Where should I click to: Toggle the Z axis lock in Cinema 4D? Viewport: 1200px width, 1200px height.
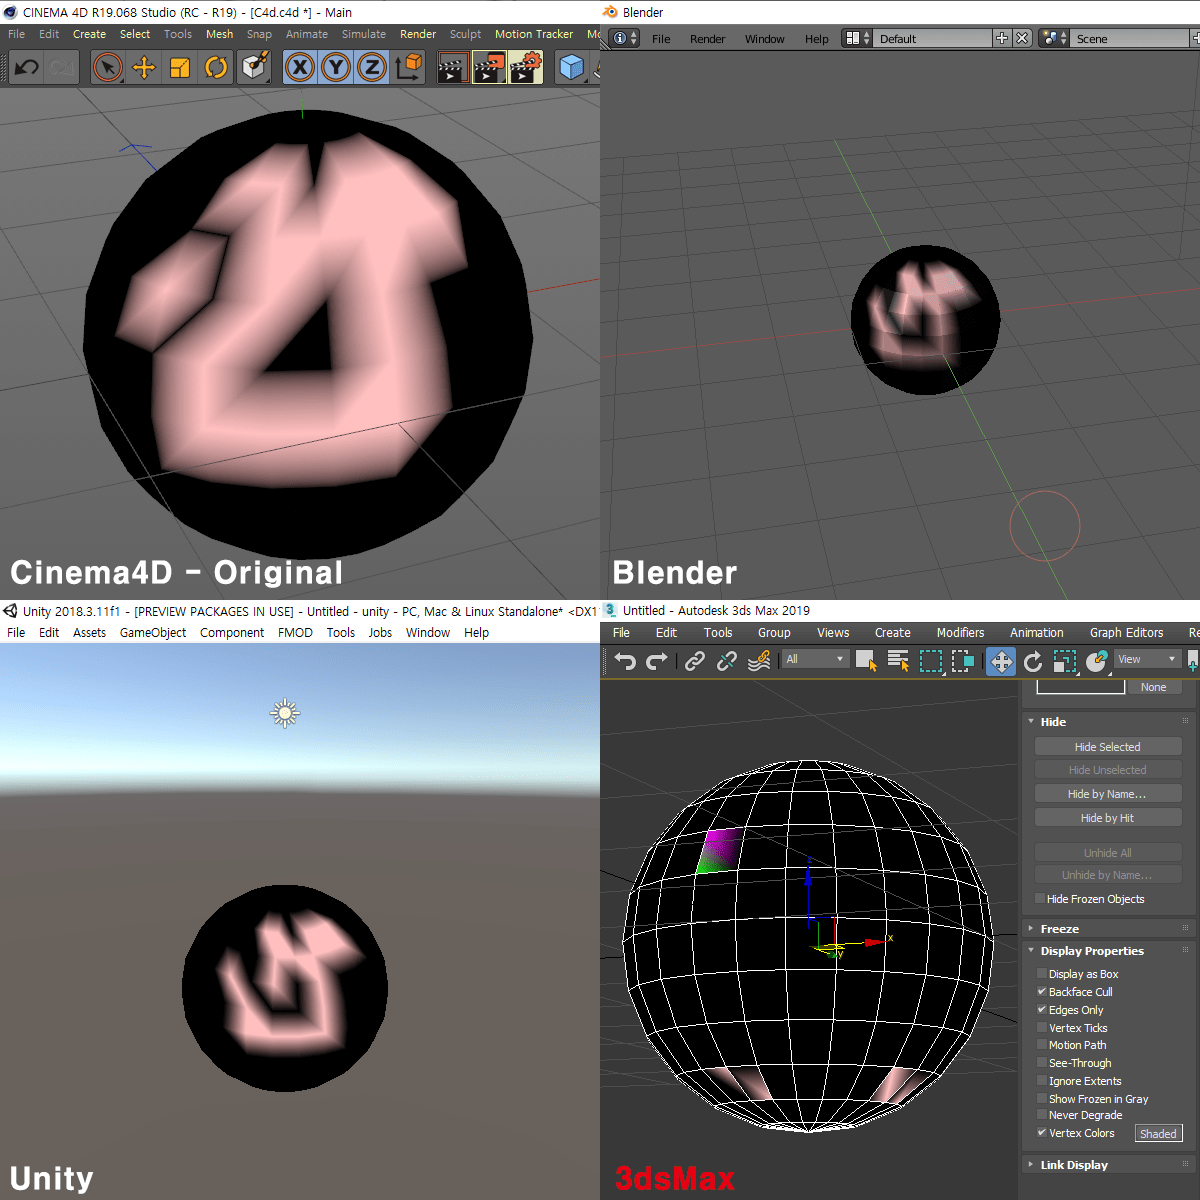[372, 68]
